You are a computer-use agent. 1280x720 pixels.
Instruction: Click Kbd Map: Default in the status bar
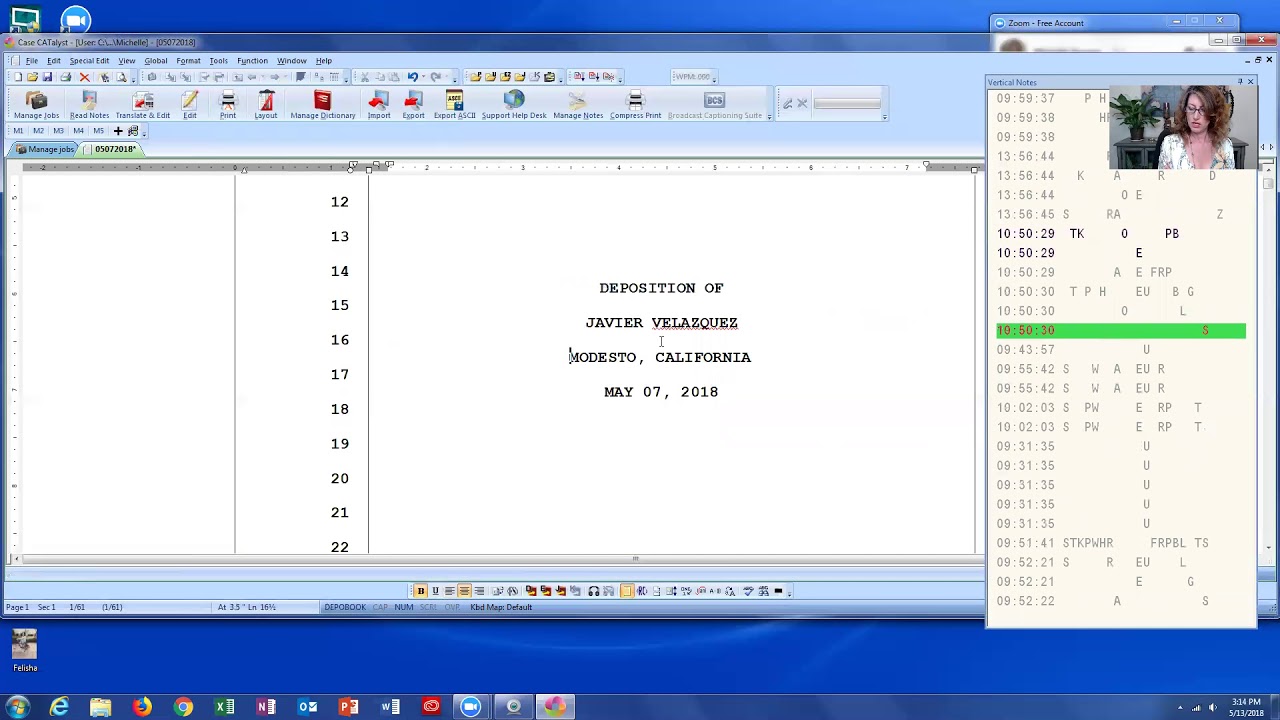(500, 607)
